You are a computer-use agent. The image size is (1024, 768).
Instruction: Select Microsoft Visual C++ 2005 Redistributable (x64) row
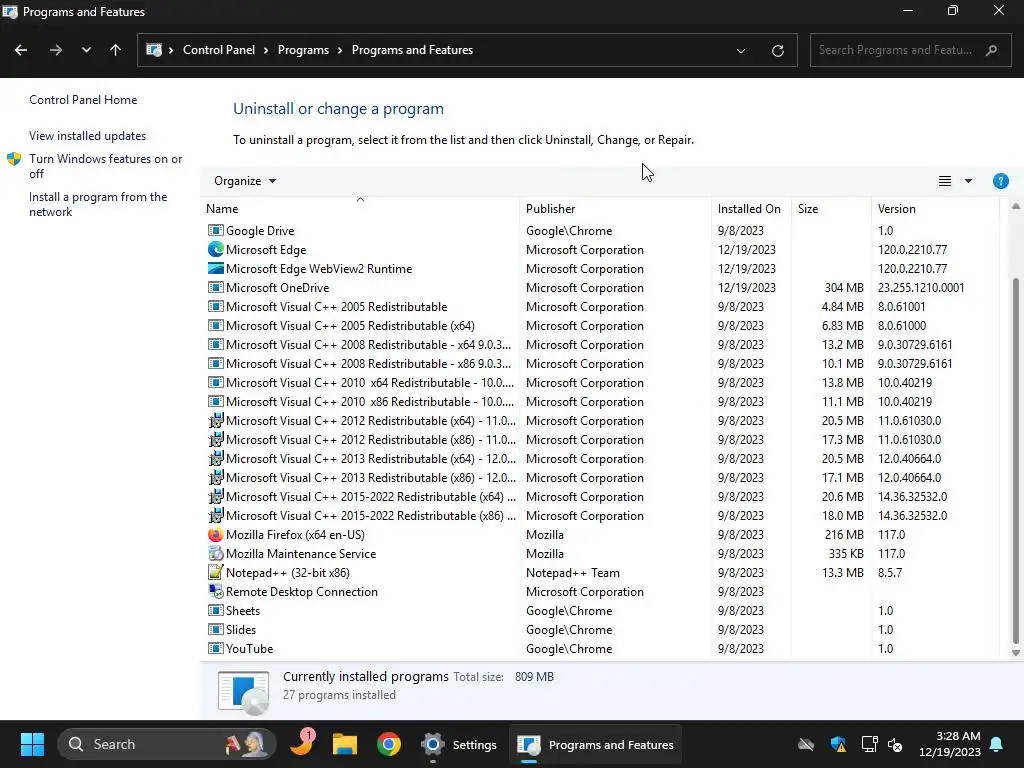click(x=599, y=326)
